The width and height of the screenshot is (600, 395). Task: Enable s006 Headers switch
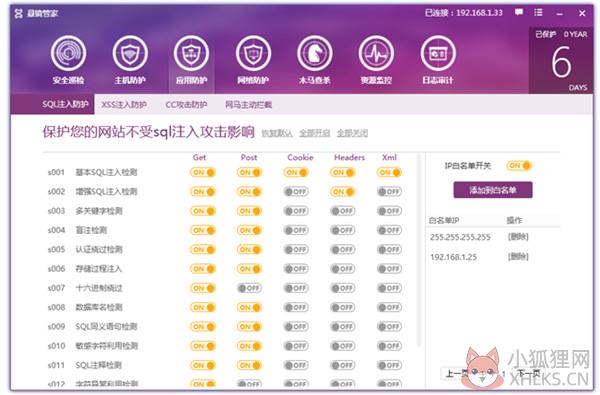(x=342, y=269)
